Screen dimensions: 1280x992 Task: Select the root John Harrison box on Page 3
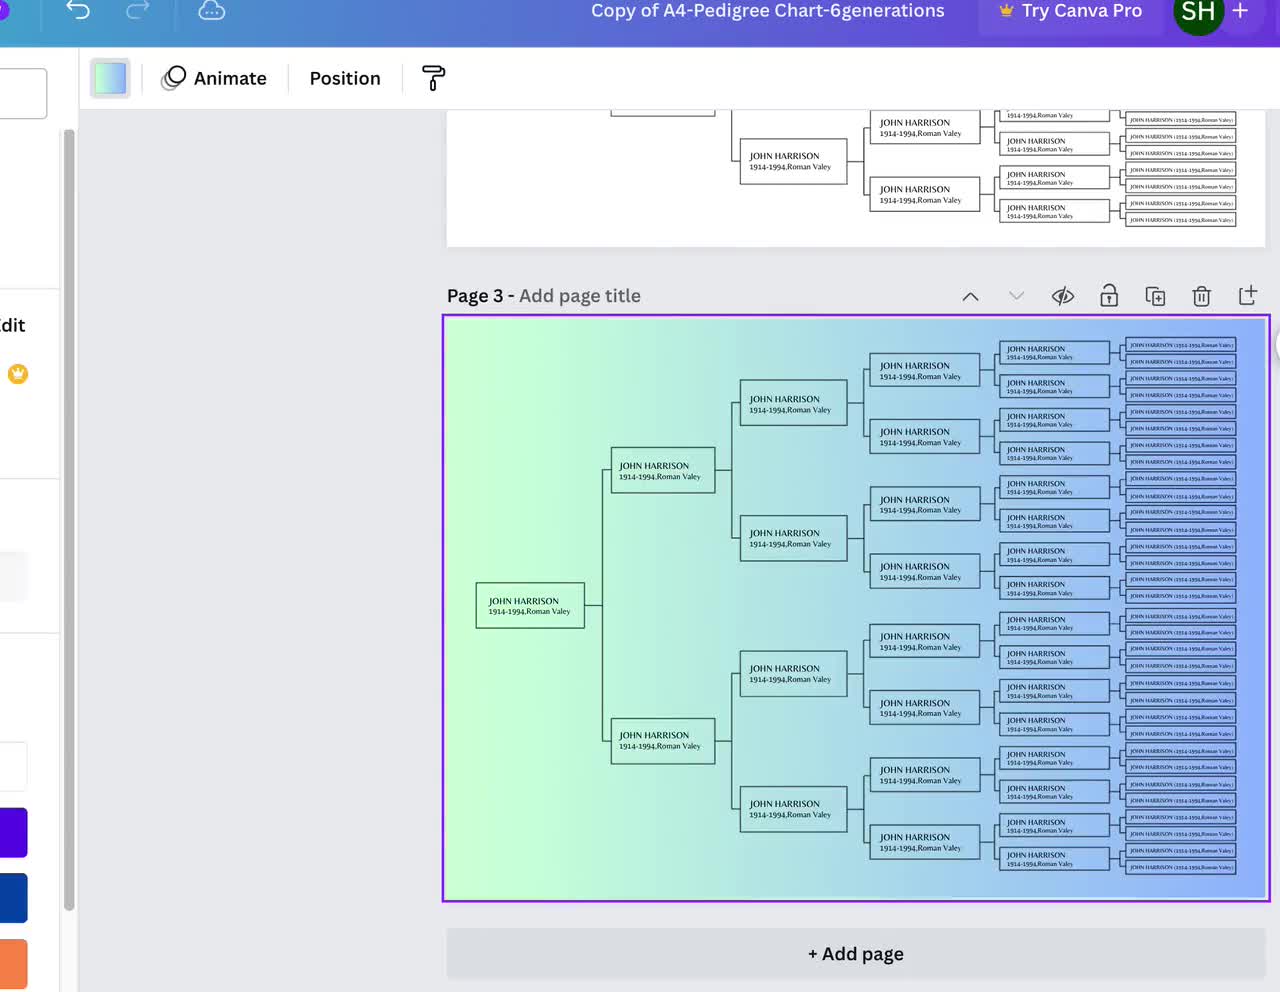click(x=530, y=606)
